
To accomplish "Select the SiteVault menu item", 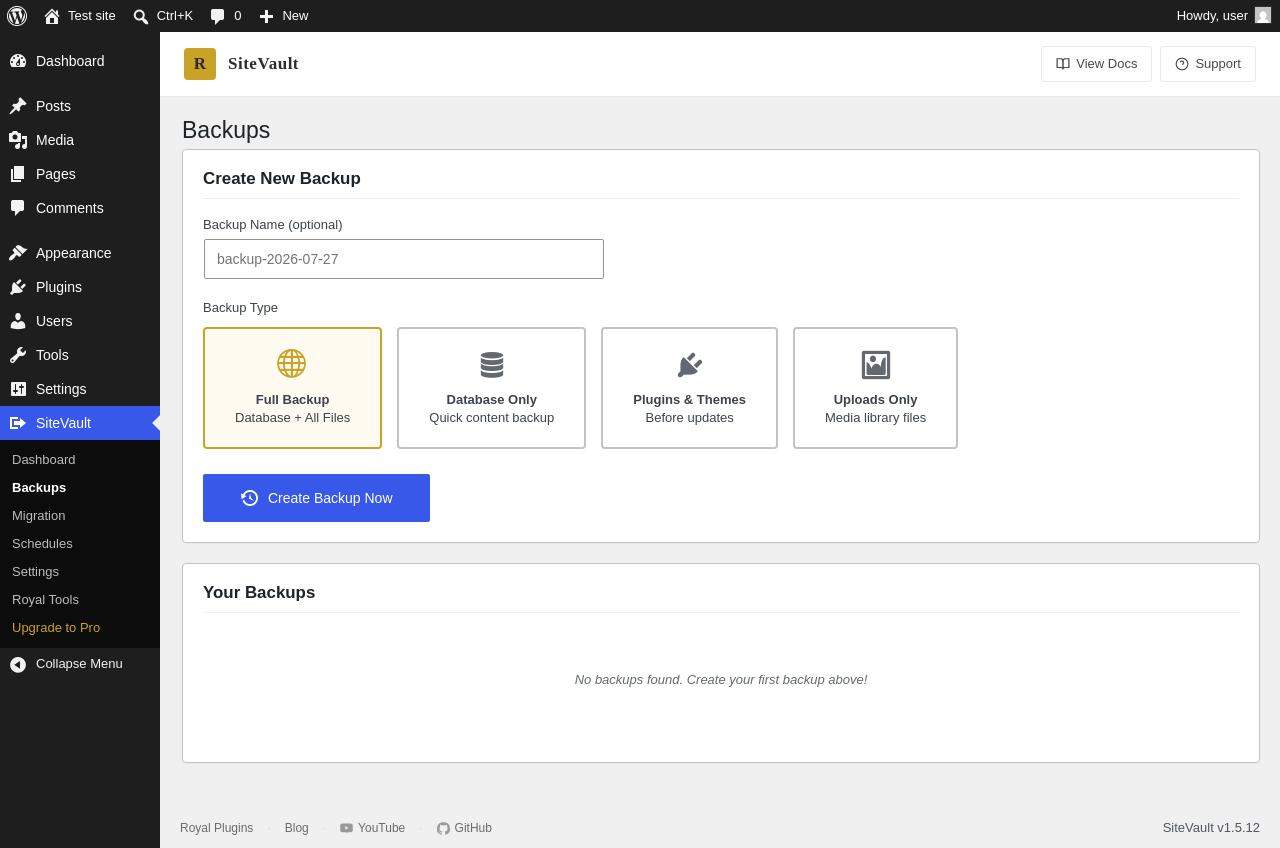I will pyautogui.click(x=80, y=423).
